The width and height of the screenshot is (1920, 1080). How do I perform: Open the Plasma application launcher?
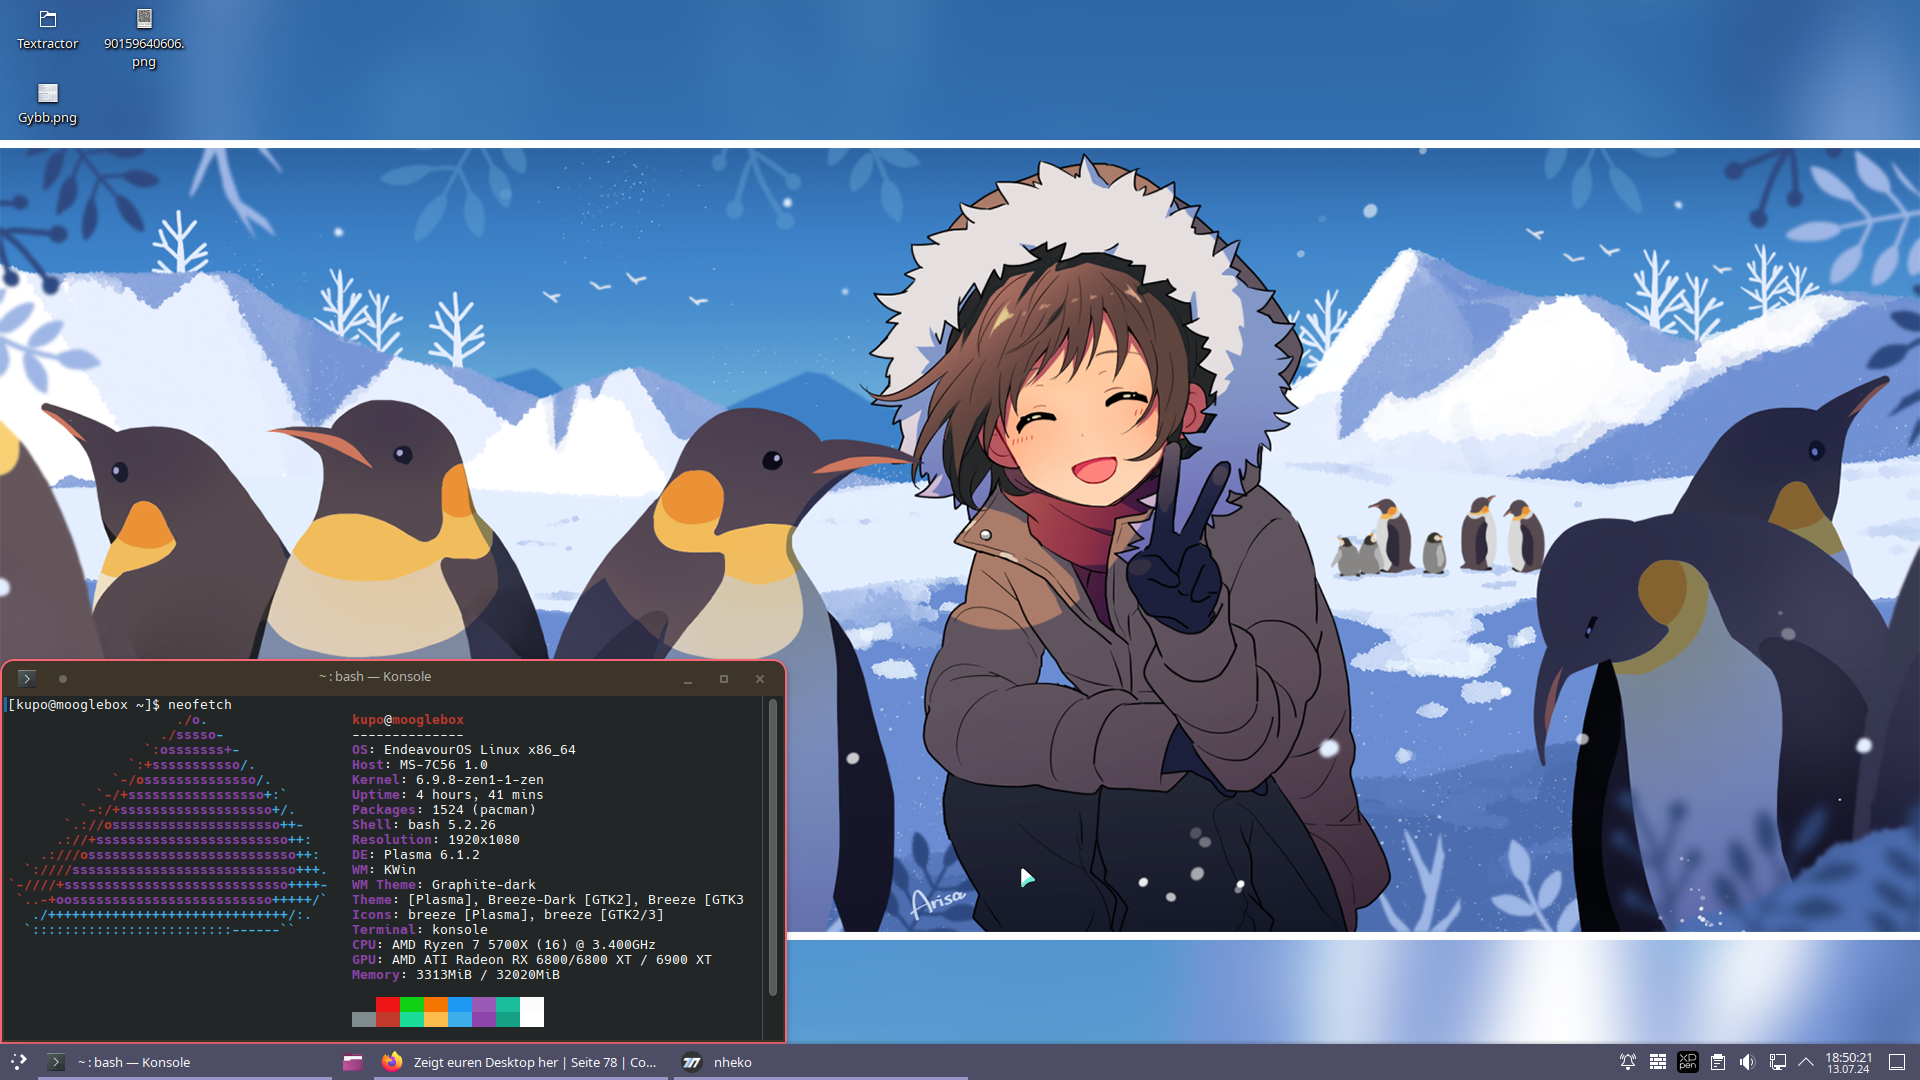tap(18, 1062)
